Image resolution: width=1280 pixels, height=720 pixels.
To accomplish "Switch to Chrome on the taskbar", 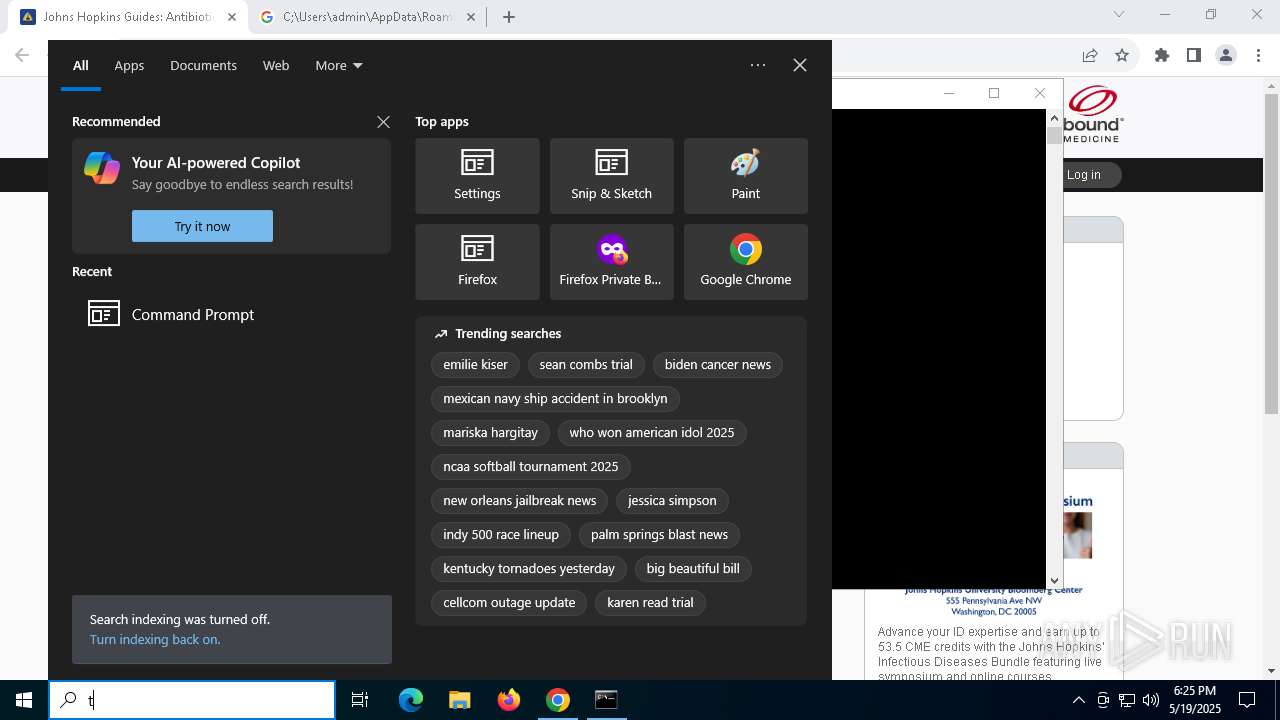I will [558, 700].
